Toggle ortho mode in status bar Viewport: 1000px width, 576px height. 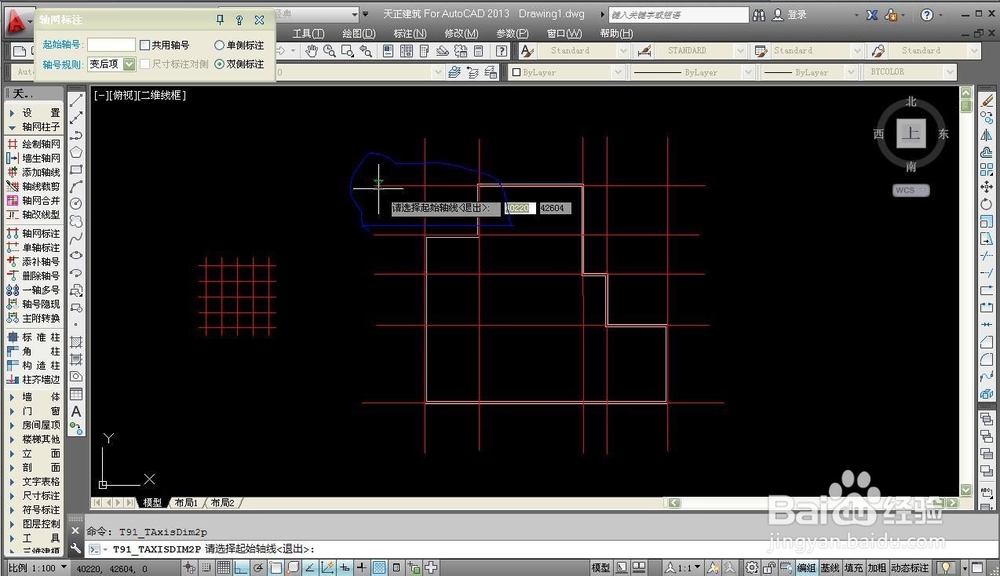click(240, 567)
